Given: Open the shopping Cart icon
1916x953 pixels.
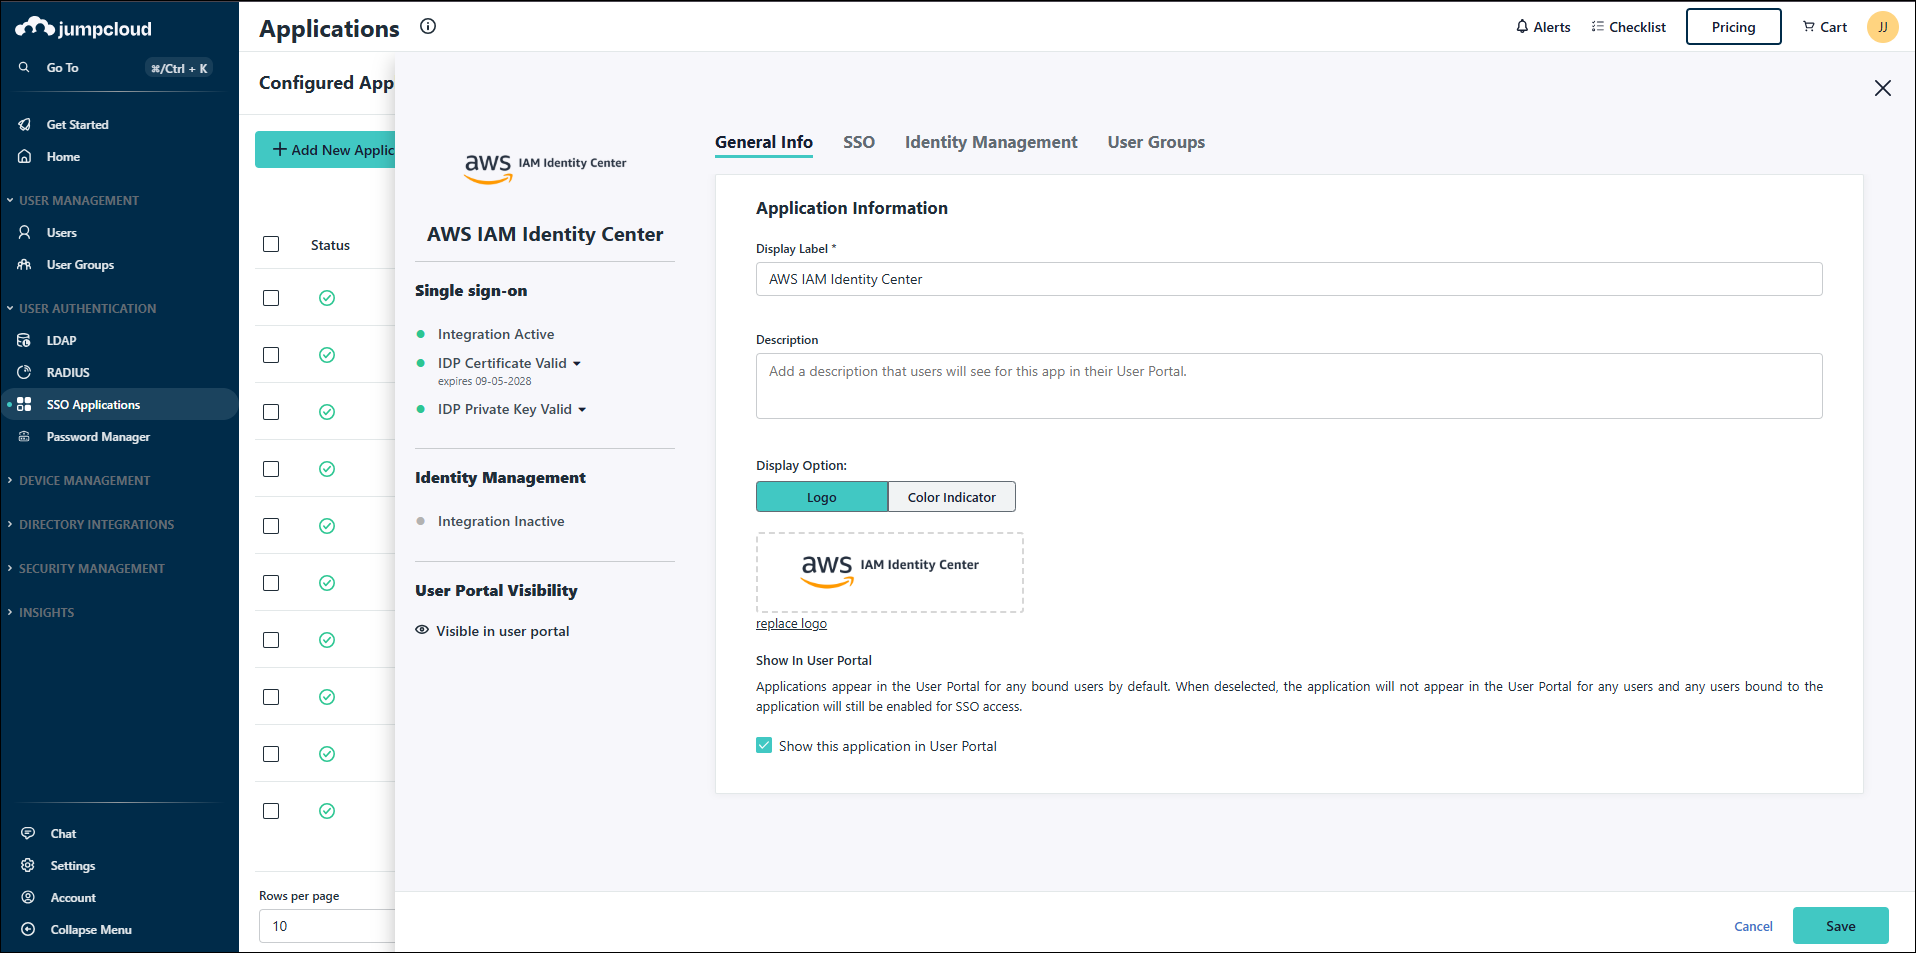Looking at the screenshot, I should pos(1808,27).
